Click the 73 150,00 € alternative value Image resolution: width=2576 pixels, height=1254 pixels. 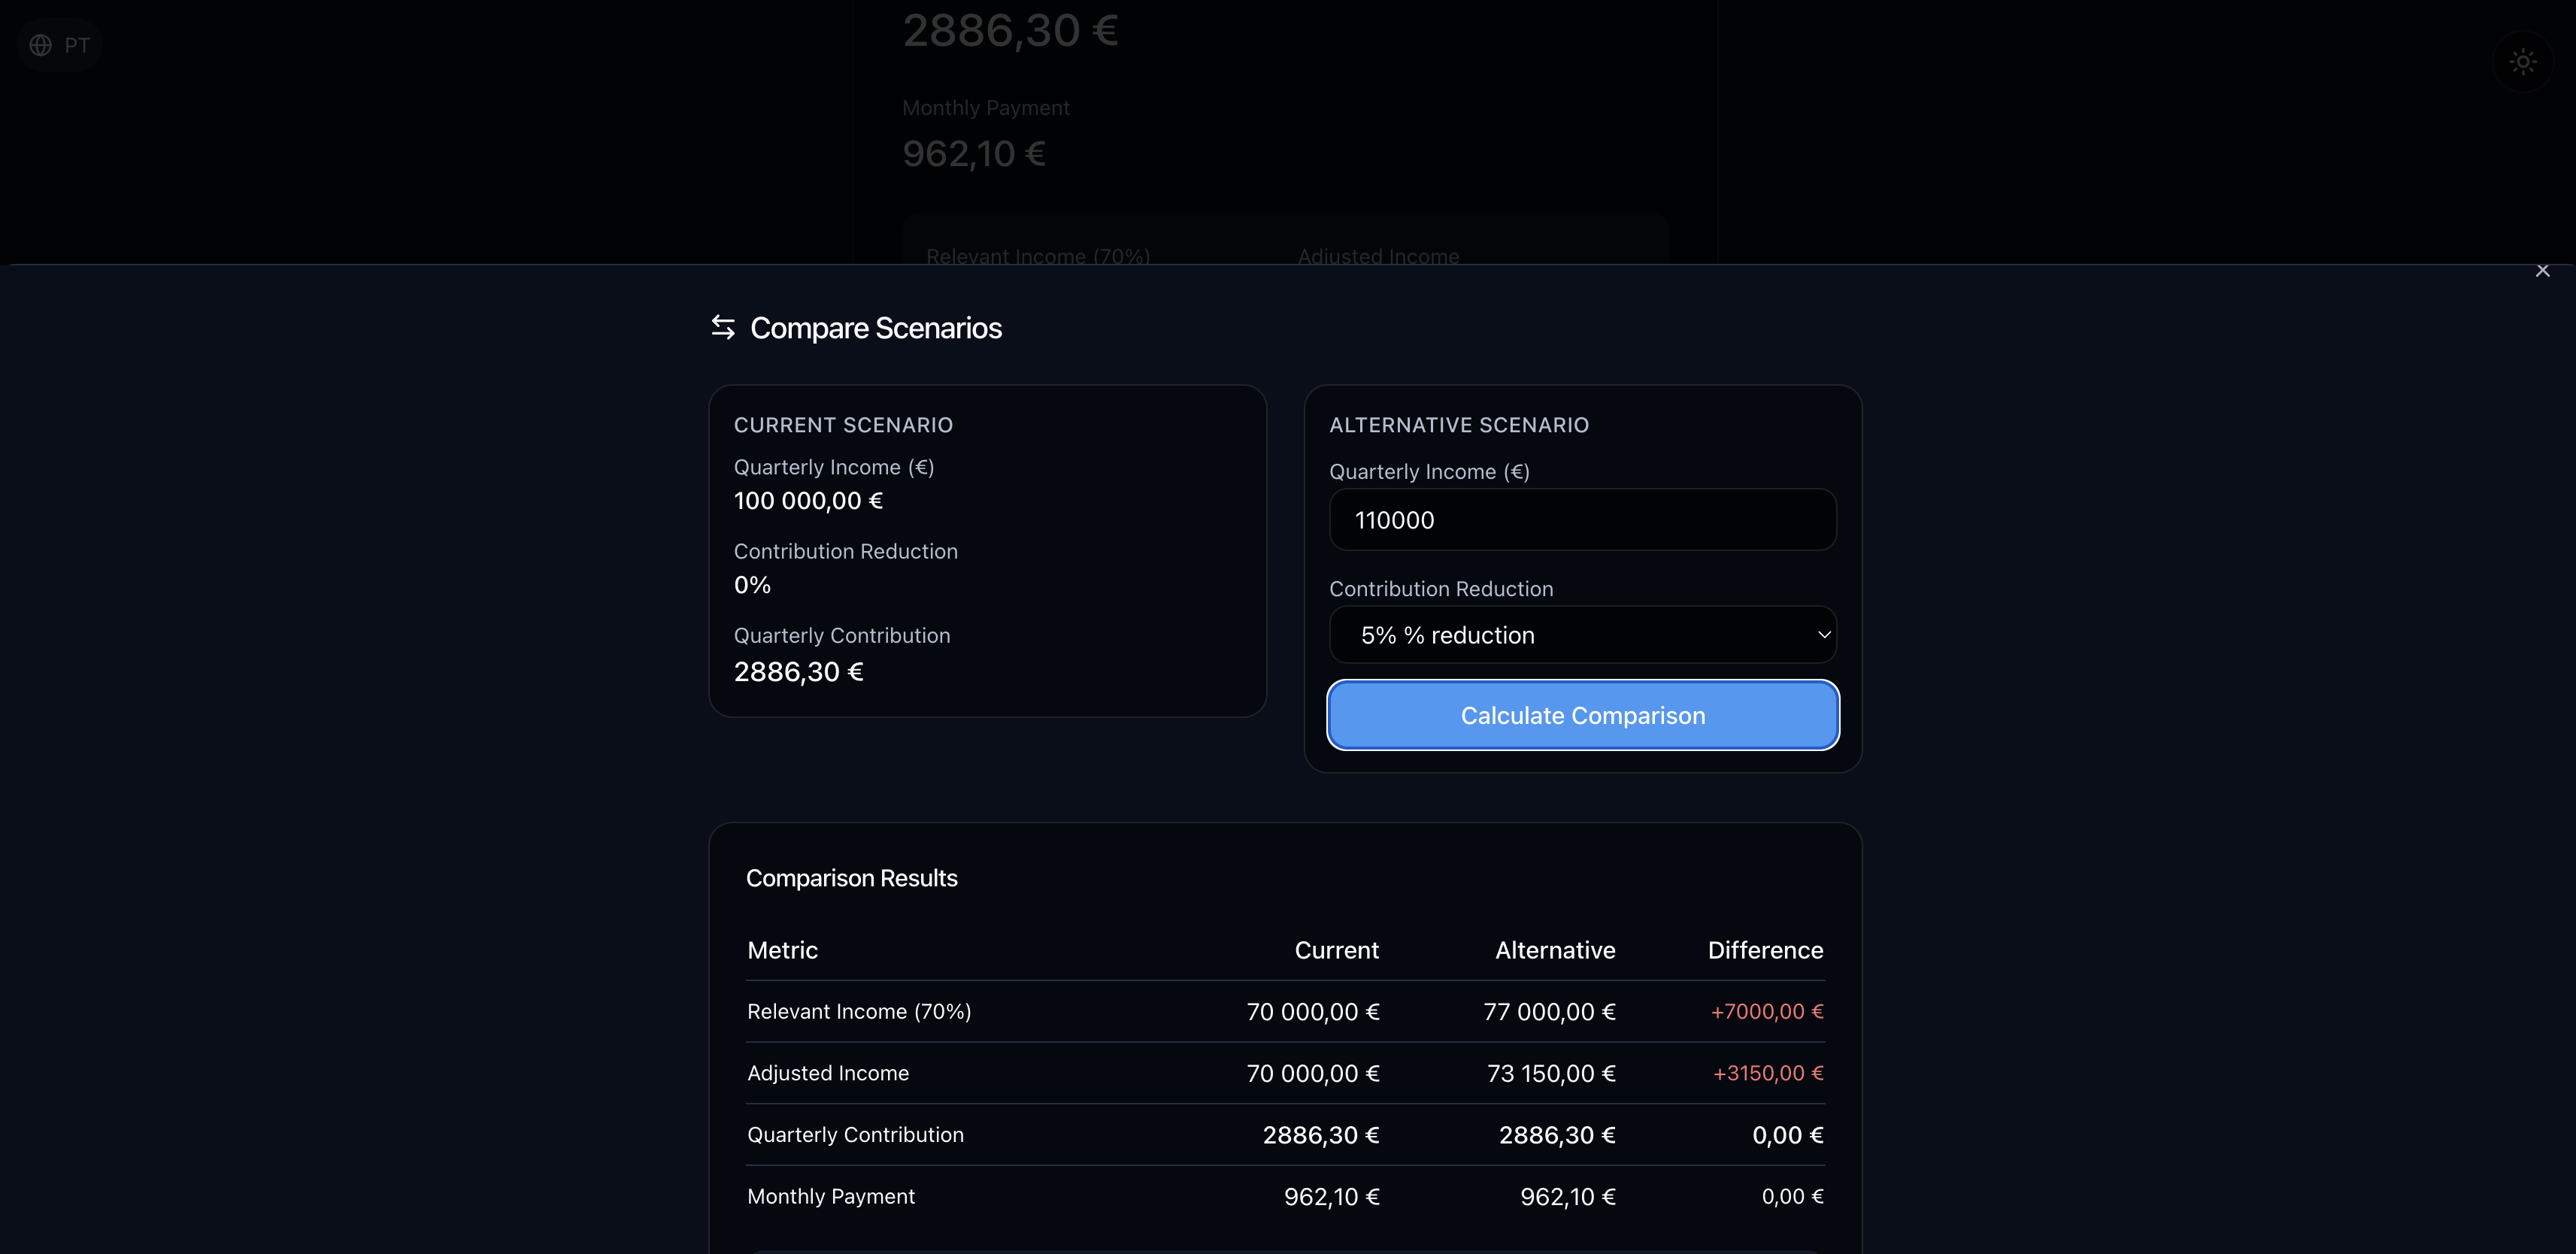click(x=1551, y=1074)
